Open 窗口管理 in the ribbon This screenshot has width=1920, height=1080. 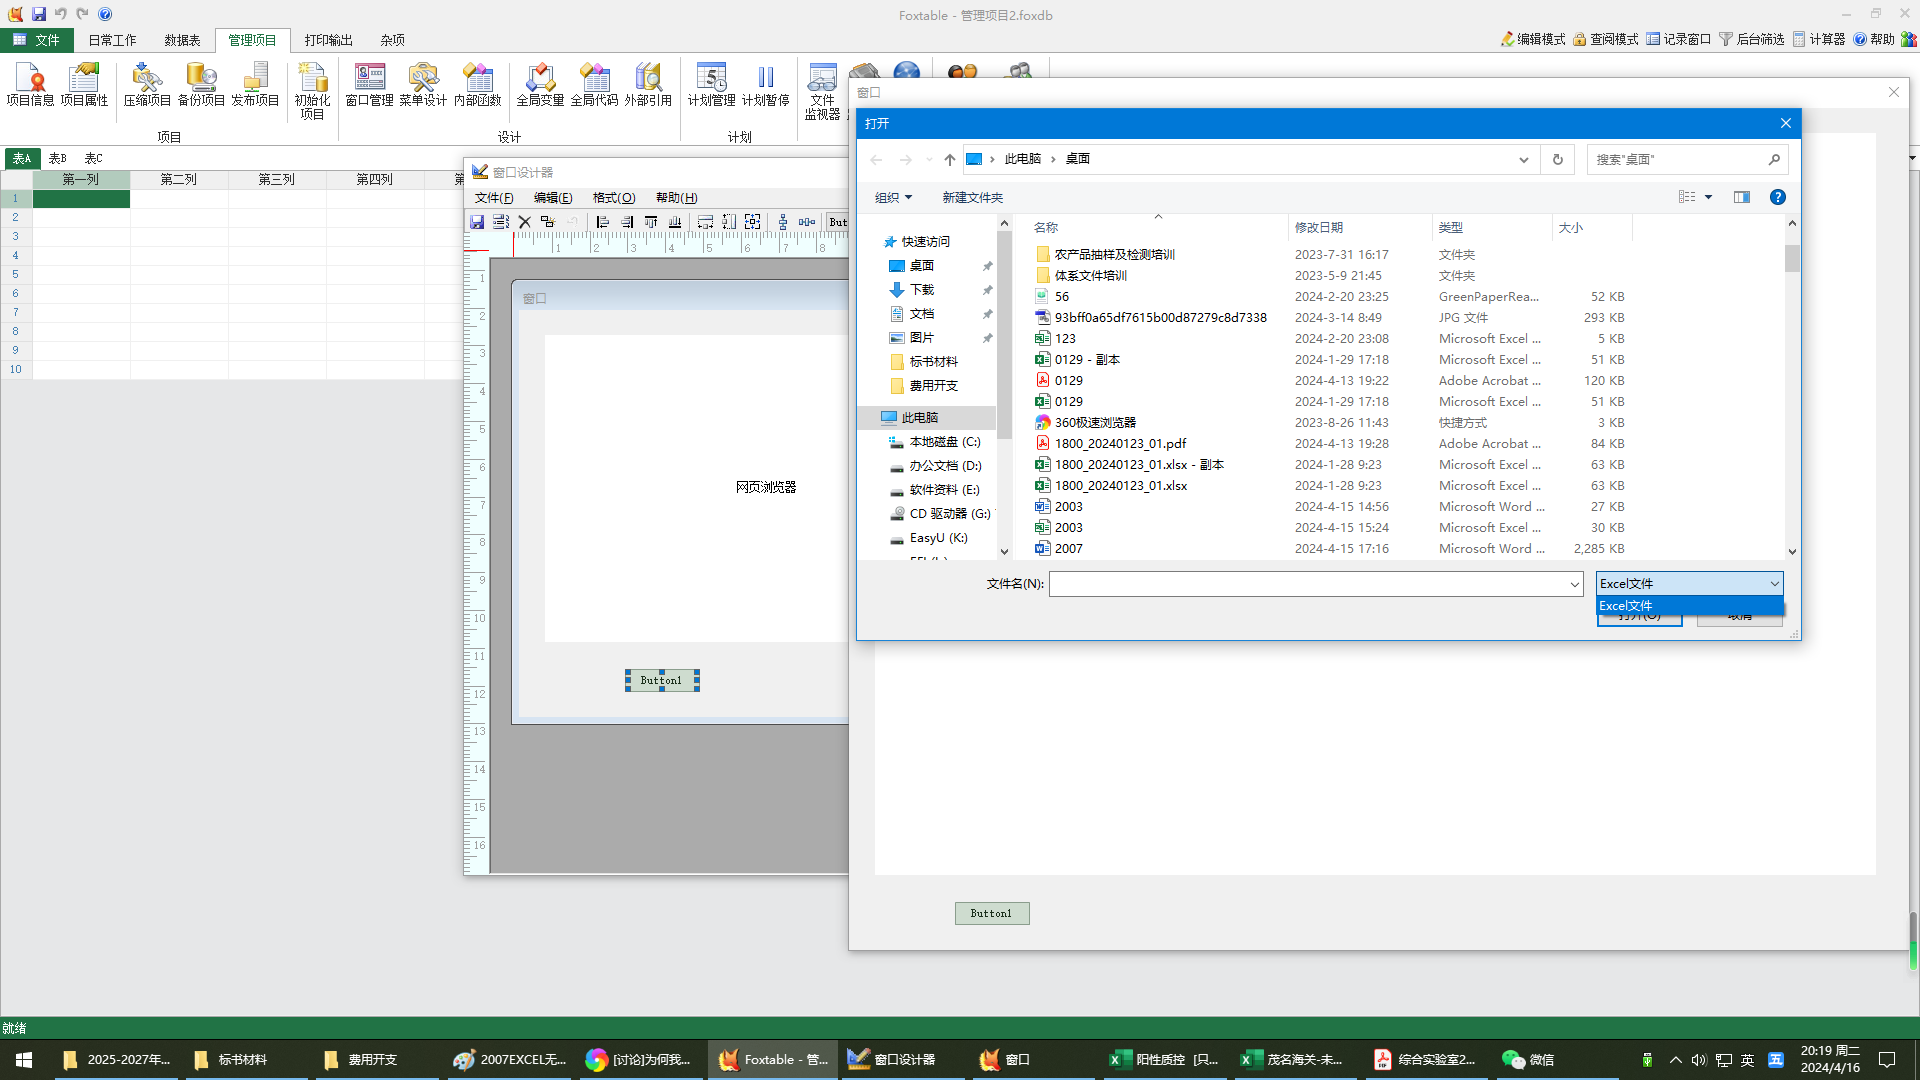click(369, 85)
